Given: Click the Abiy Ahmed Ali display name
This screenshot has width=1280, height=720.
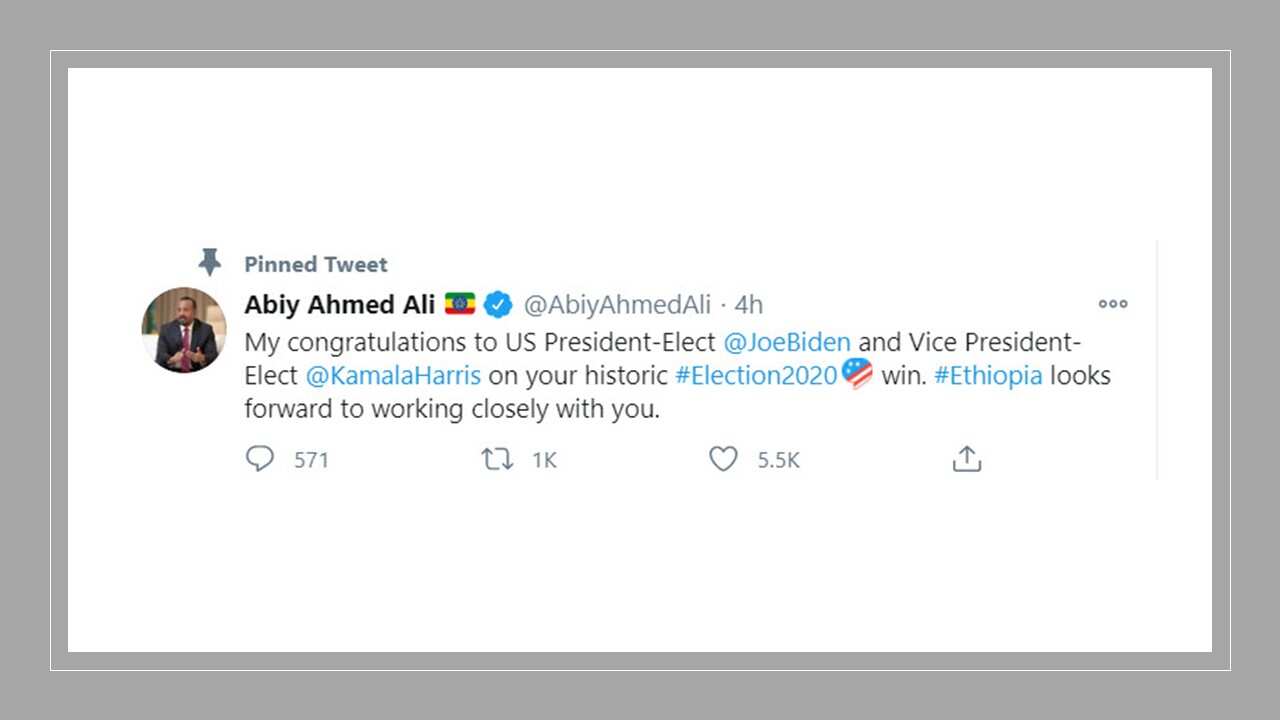Looking at the screenshot, I should tap(340, 304).
